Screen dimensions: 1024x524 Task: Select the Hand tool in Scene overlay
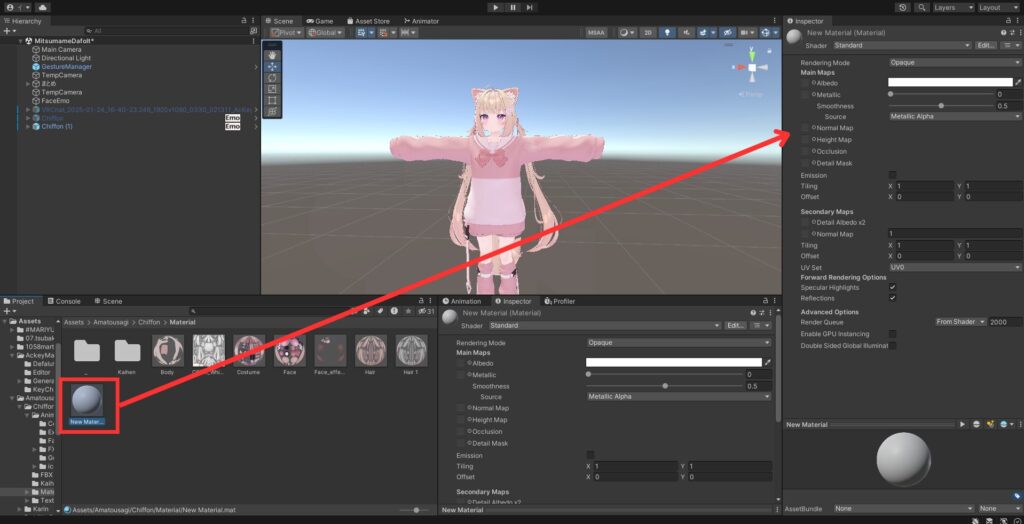pyautogui.click(x=273, y=55)
